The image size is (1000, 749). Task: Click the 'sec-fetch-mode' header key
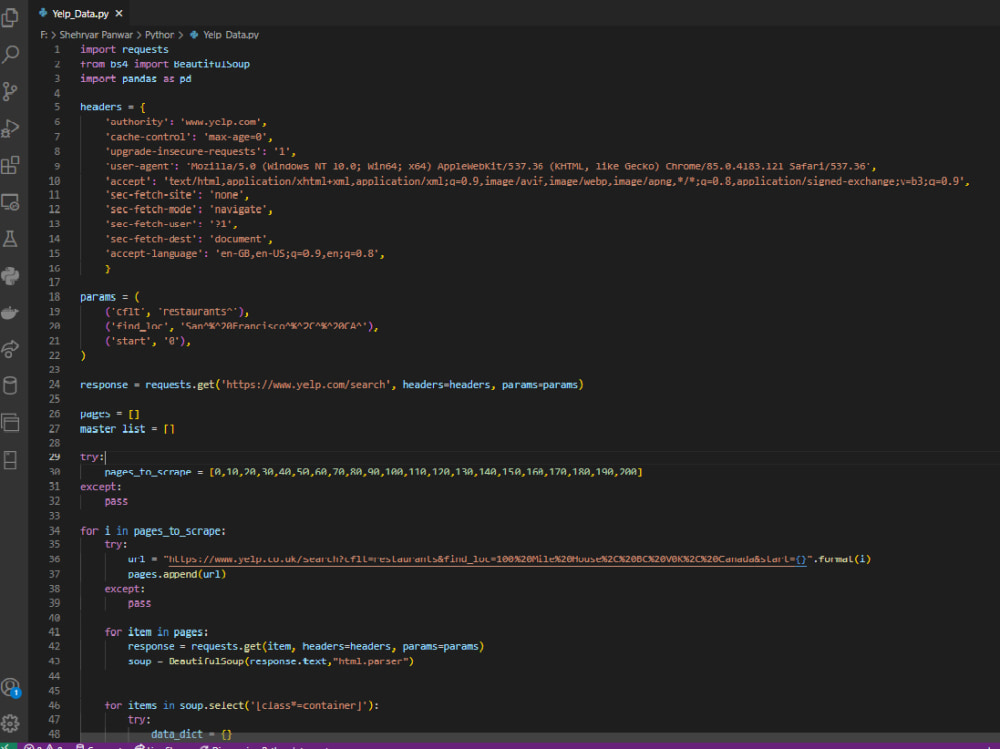point(151,210)
